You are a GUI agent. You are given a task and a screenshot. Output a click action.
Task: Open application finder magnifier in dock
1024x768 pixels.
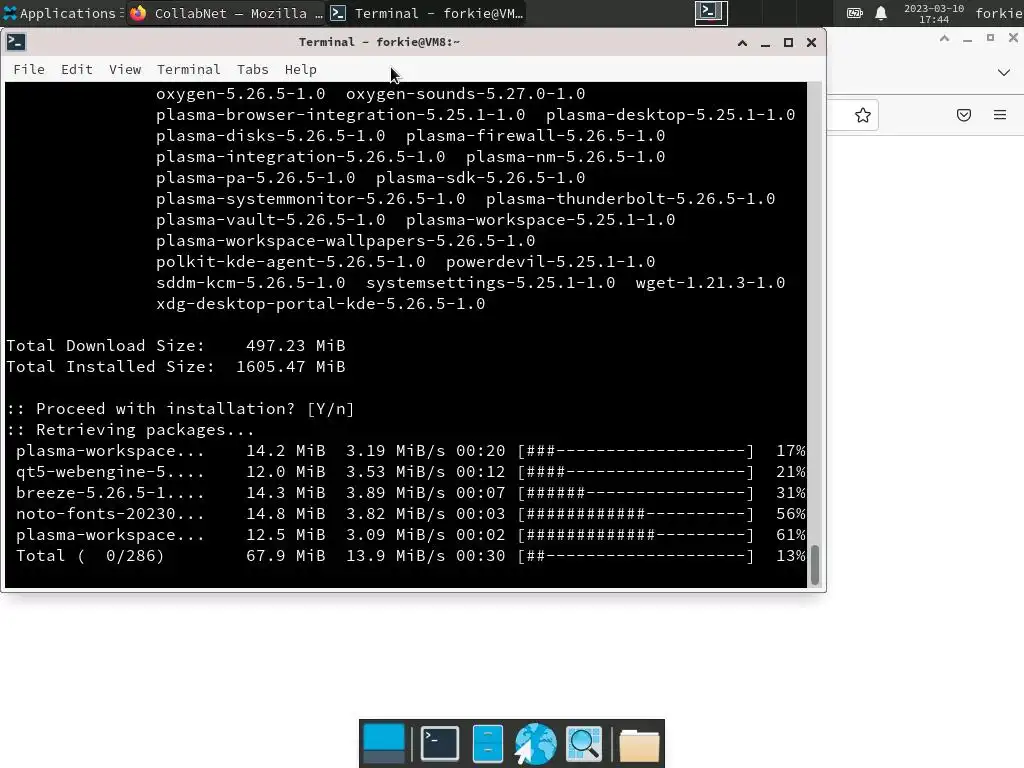click(583, 744)
